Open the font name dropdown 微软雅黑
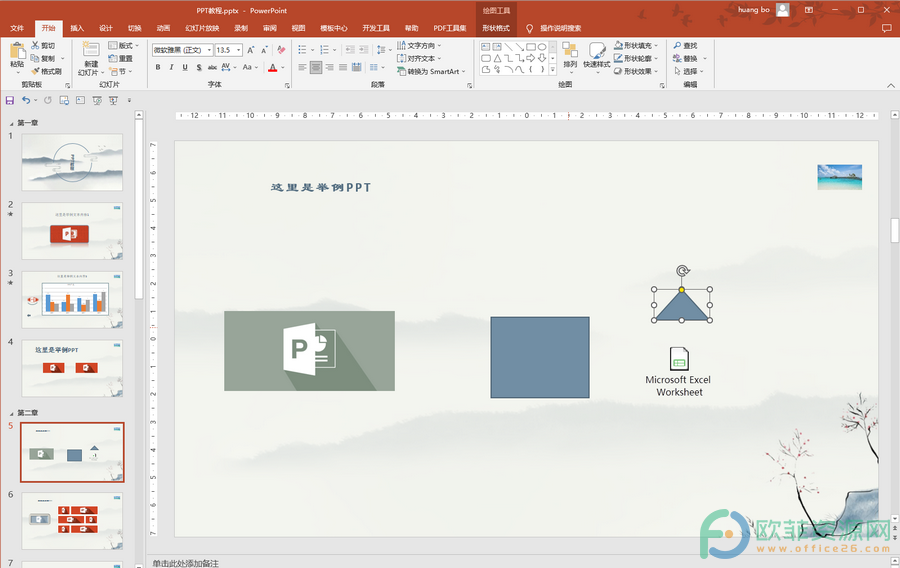Screen dimensions: 900x568 pyautogui.click(x=210, y=50)
